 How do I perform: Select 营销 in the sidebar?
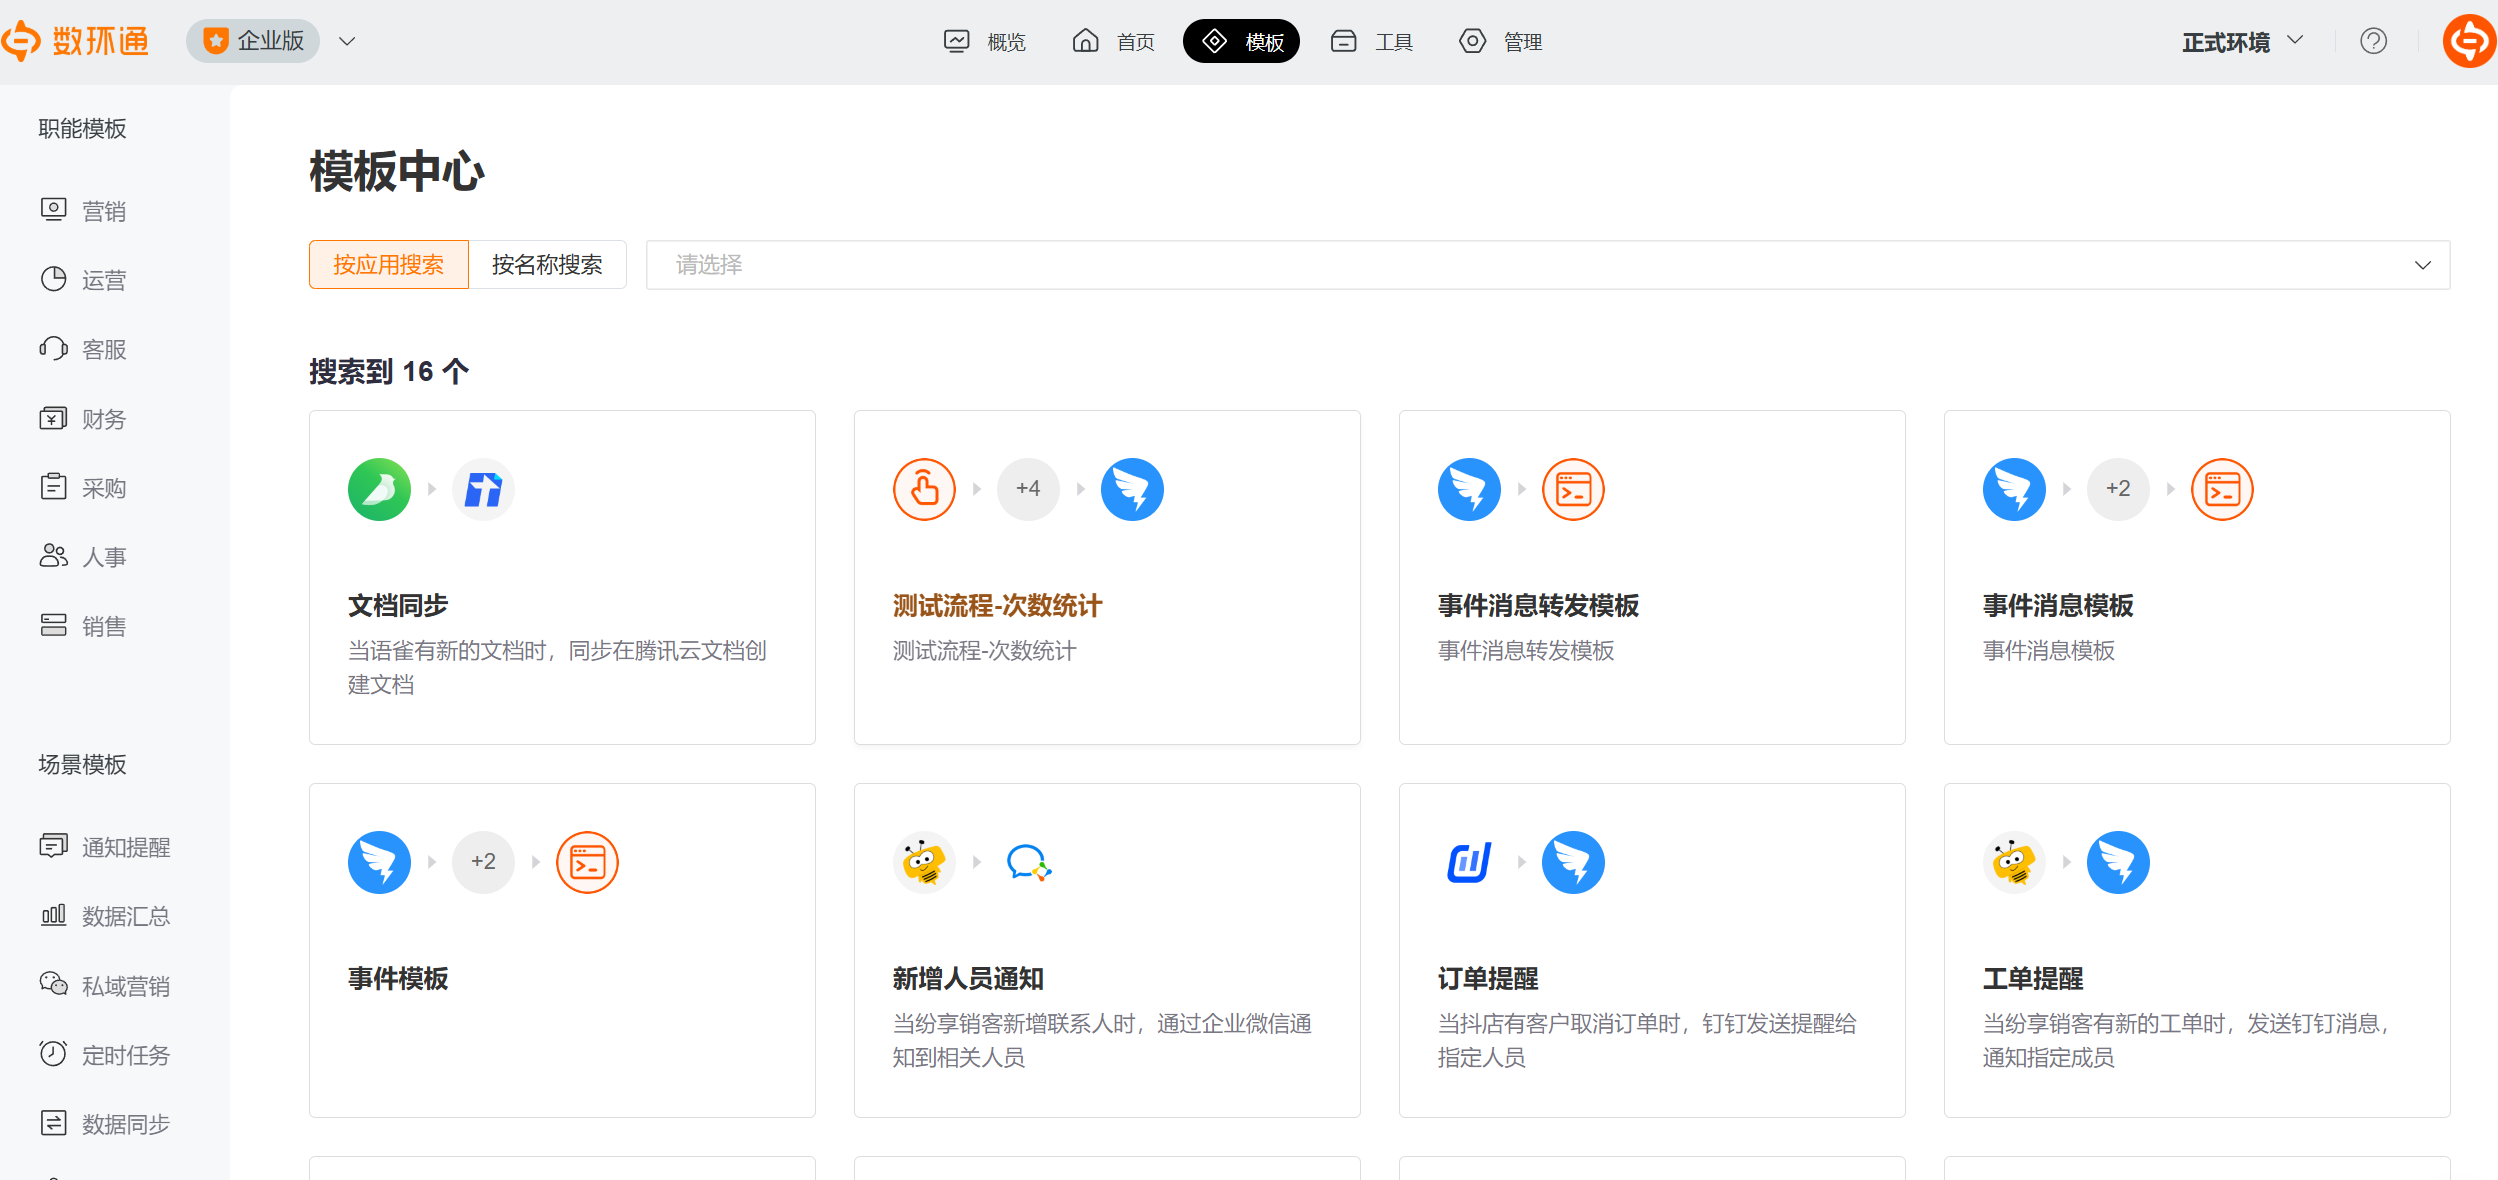tap(84, 211)
